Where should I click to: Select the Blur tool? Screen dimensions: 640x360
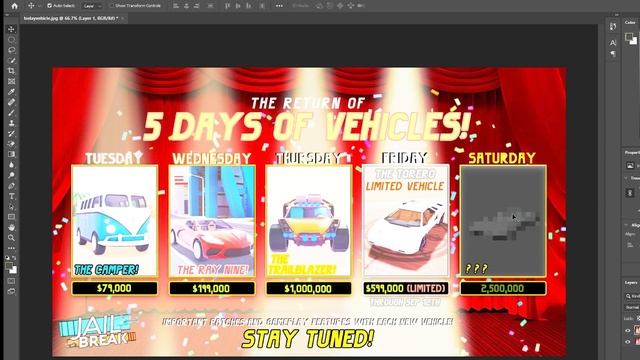point(11,164)
